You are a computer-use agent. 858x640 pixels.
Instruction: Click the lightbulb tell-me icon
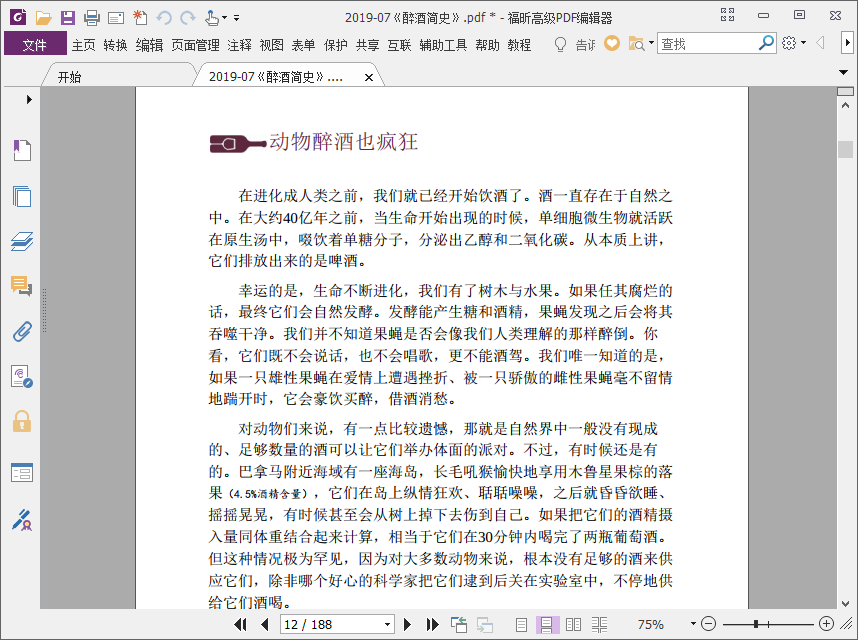point(560,44)
